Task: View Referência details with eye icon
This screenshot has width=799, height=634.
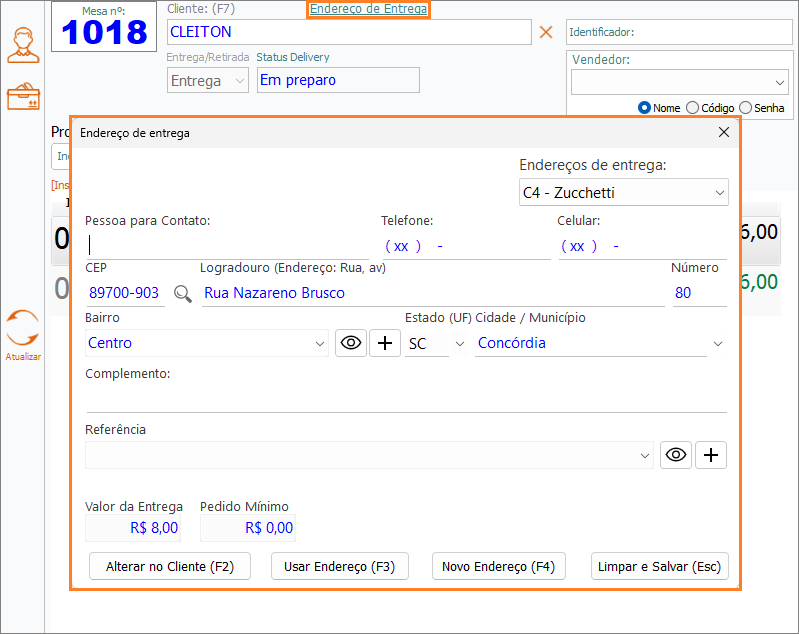Action: click(676, 455)
